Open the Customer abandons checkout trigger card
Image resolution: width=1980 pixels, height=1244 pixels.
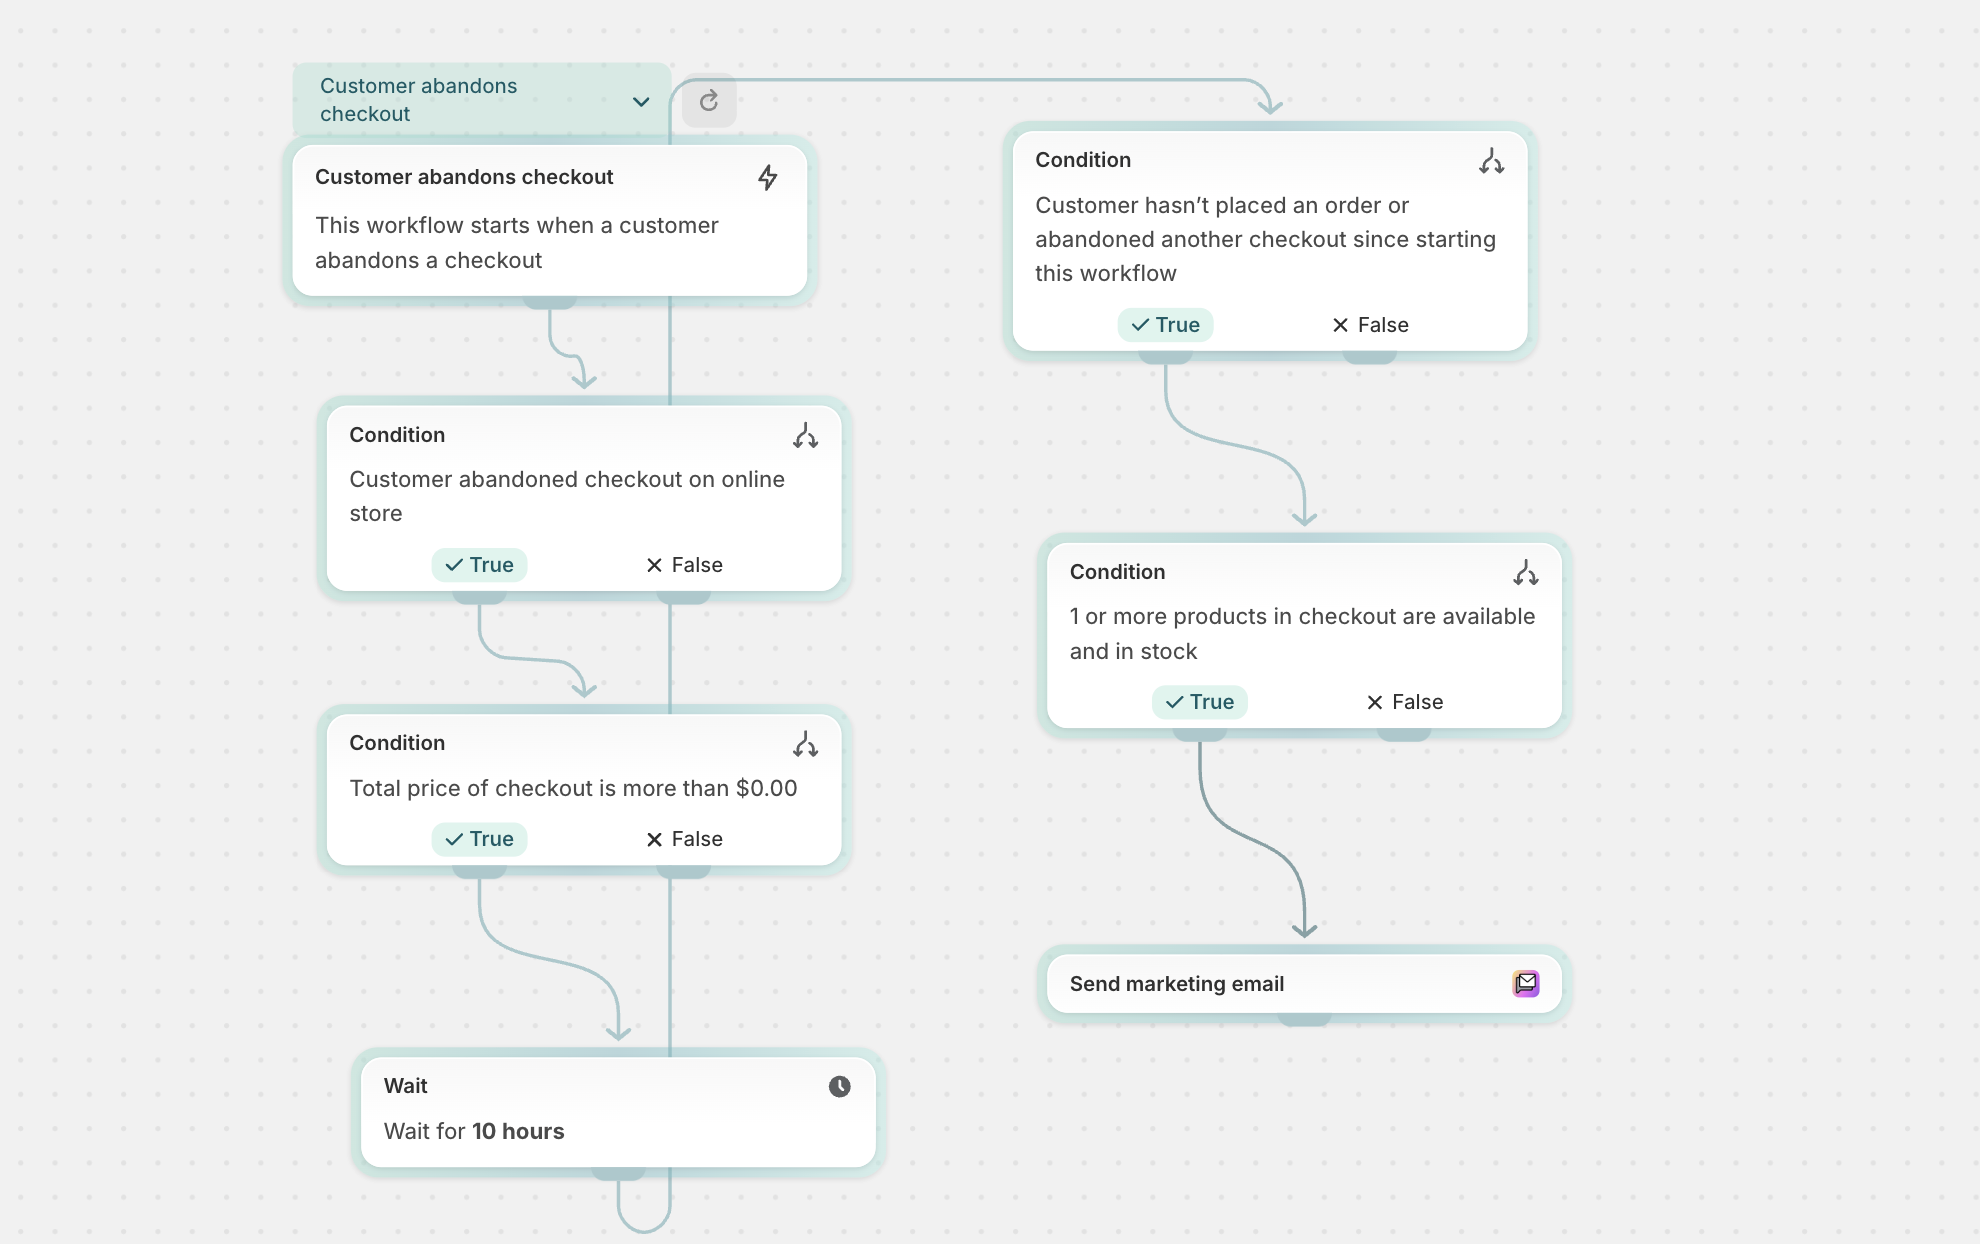[548, 220]
